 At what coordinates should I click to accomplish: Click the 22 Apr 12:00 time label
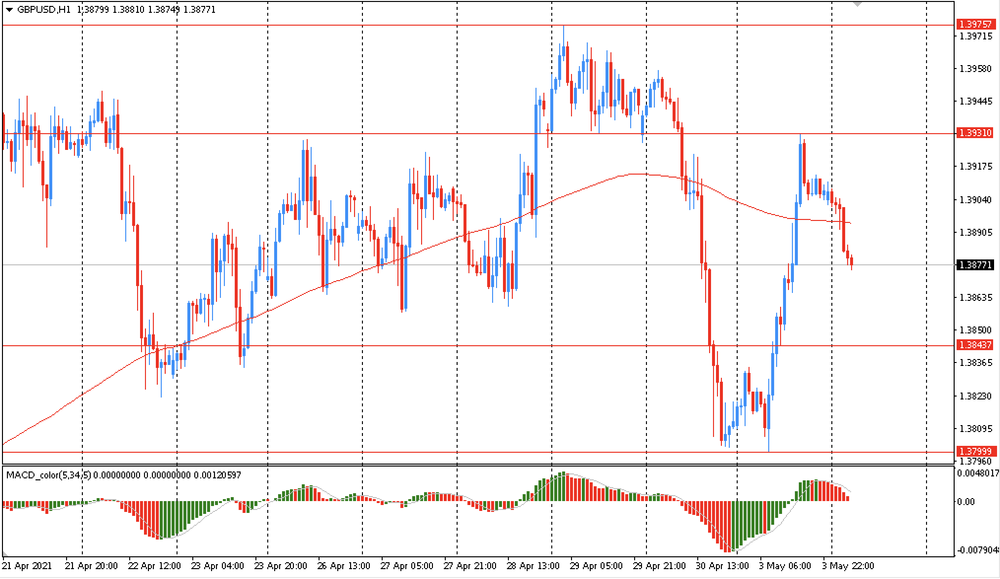154,566
